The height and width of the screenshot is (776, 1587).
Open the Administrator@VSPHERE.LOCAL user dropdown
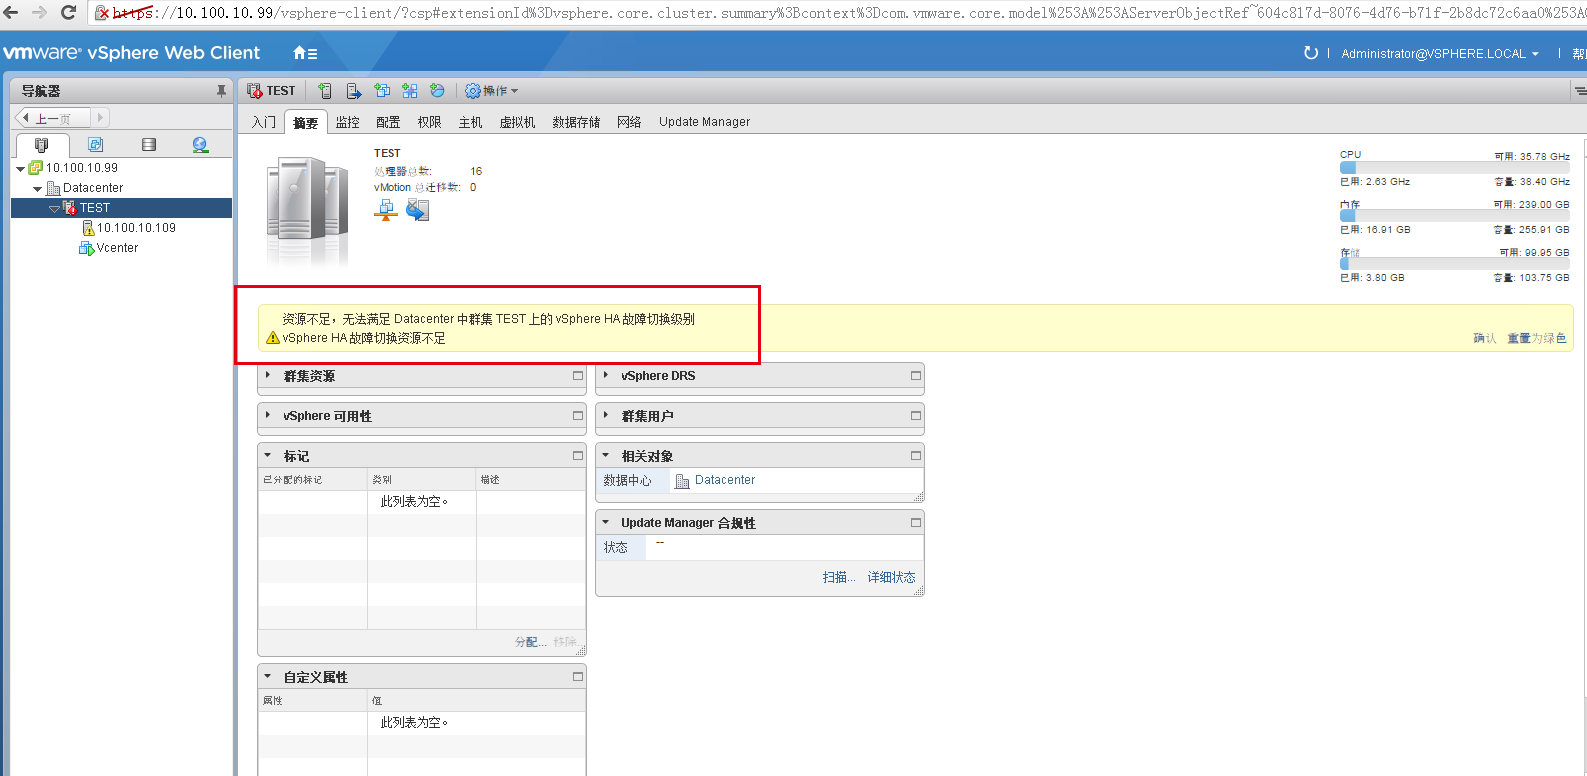pyautogui.click(x=1440, y=54)
